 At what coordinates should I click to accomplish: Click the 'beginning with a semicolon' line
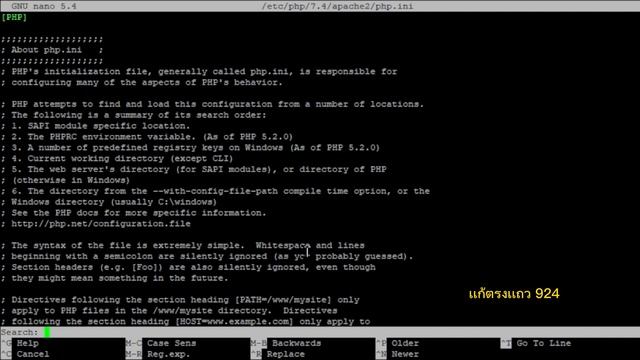point(207,257)
